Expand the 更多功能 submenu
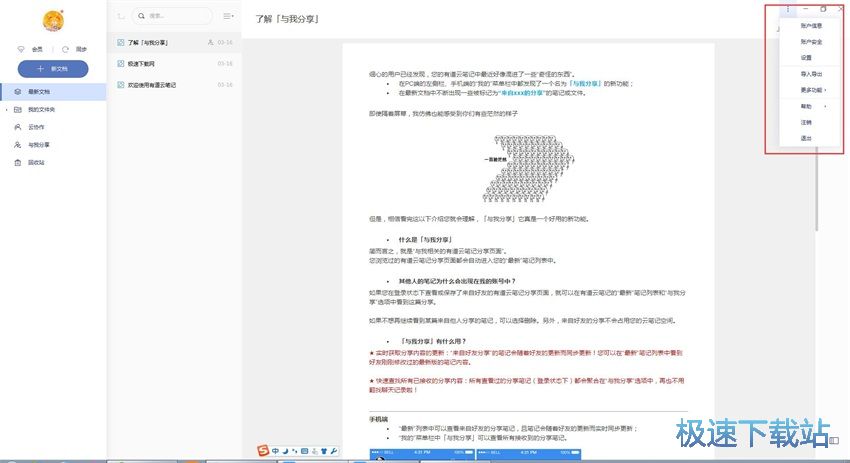This screenshot has height=463, width=850. click(811, 90)
